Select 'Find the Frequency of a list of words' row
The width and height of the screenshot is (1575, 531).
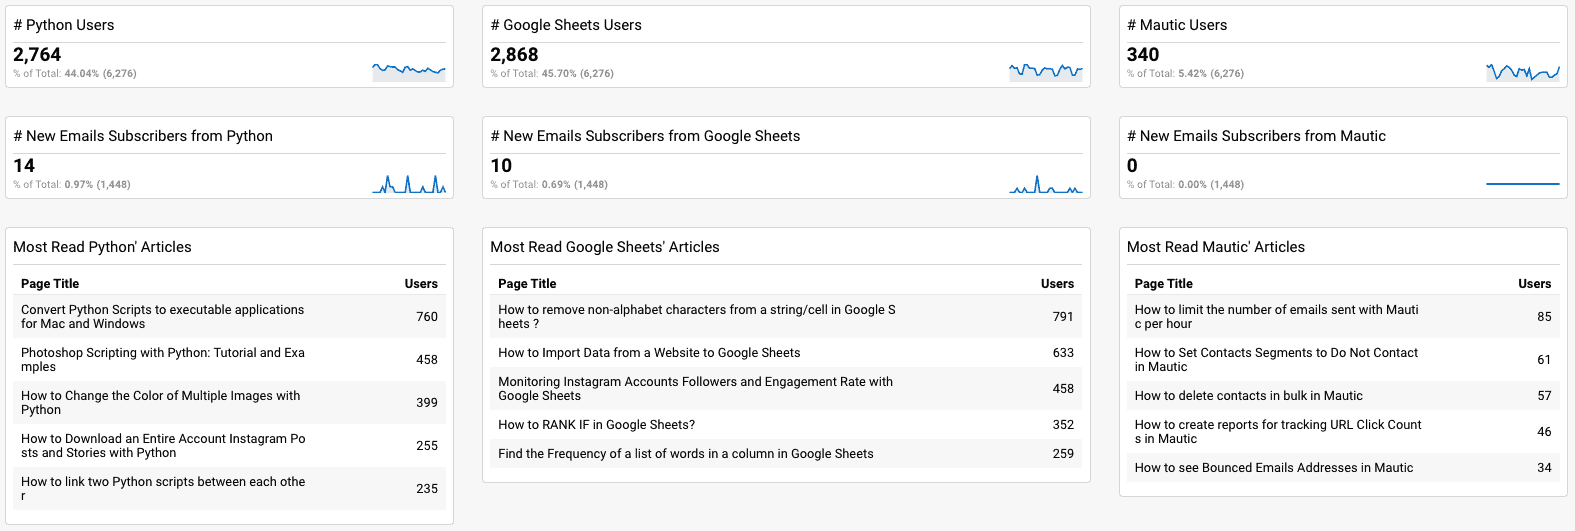(786, 454)
